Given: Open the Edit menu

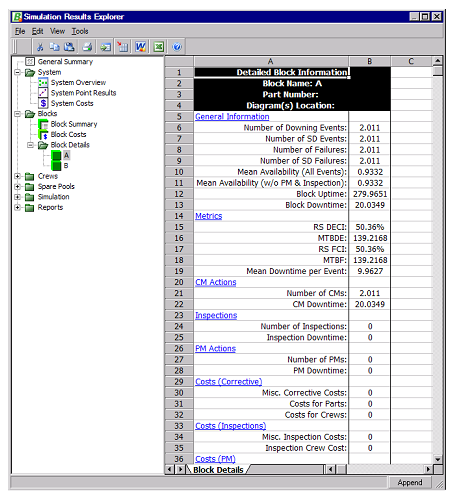Looking at the screenshot, I should click(38, 31).
